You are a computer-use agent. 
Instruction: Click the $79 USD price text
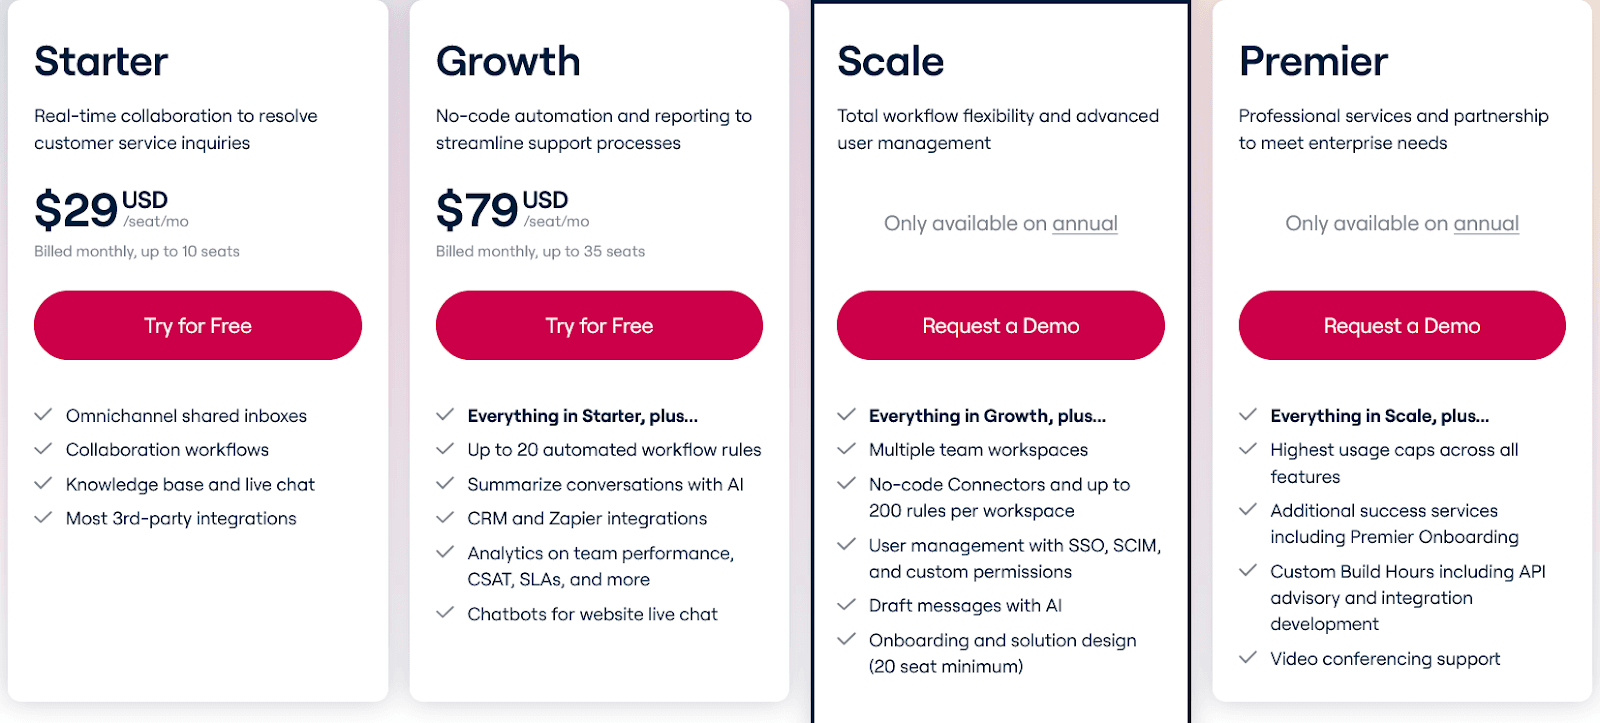coord(513,209)
